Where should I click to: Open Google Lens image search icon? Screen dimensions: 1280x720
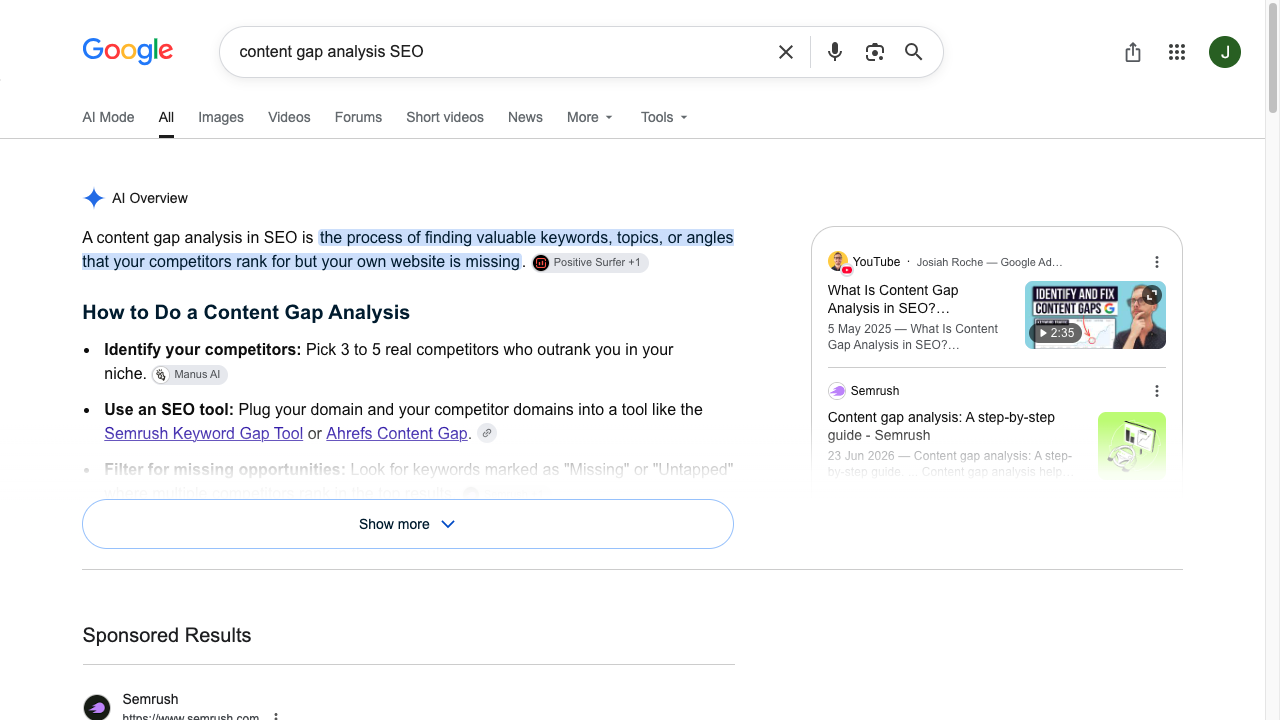875,52
